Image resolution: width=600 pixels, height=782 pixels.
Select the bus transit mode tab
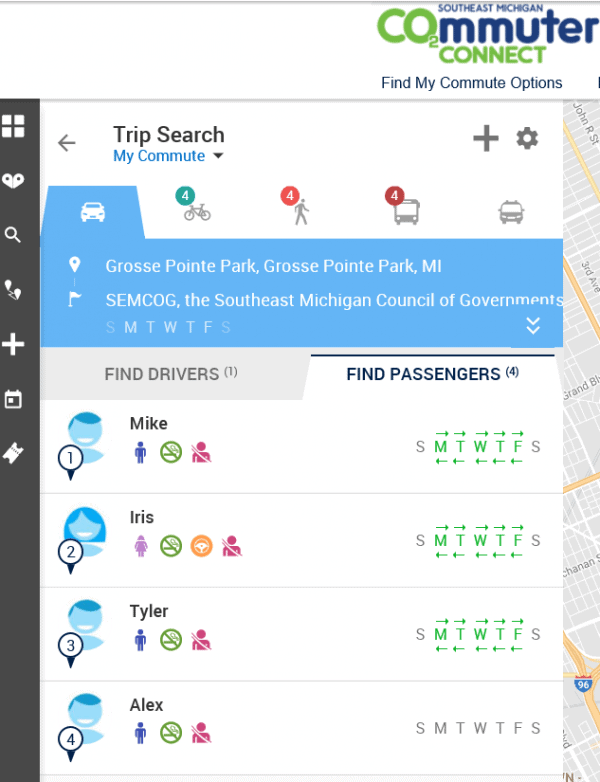[x=406, y=211]
